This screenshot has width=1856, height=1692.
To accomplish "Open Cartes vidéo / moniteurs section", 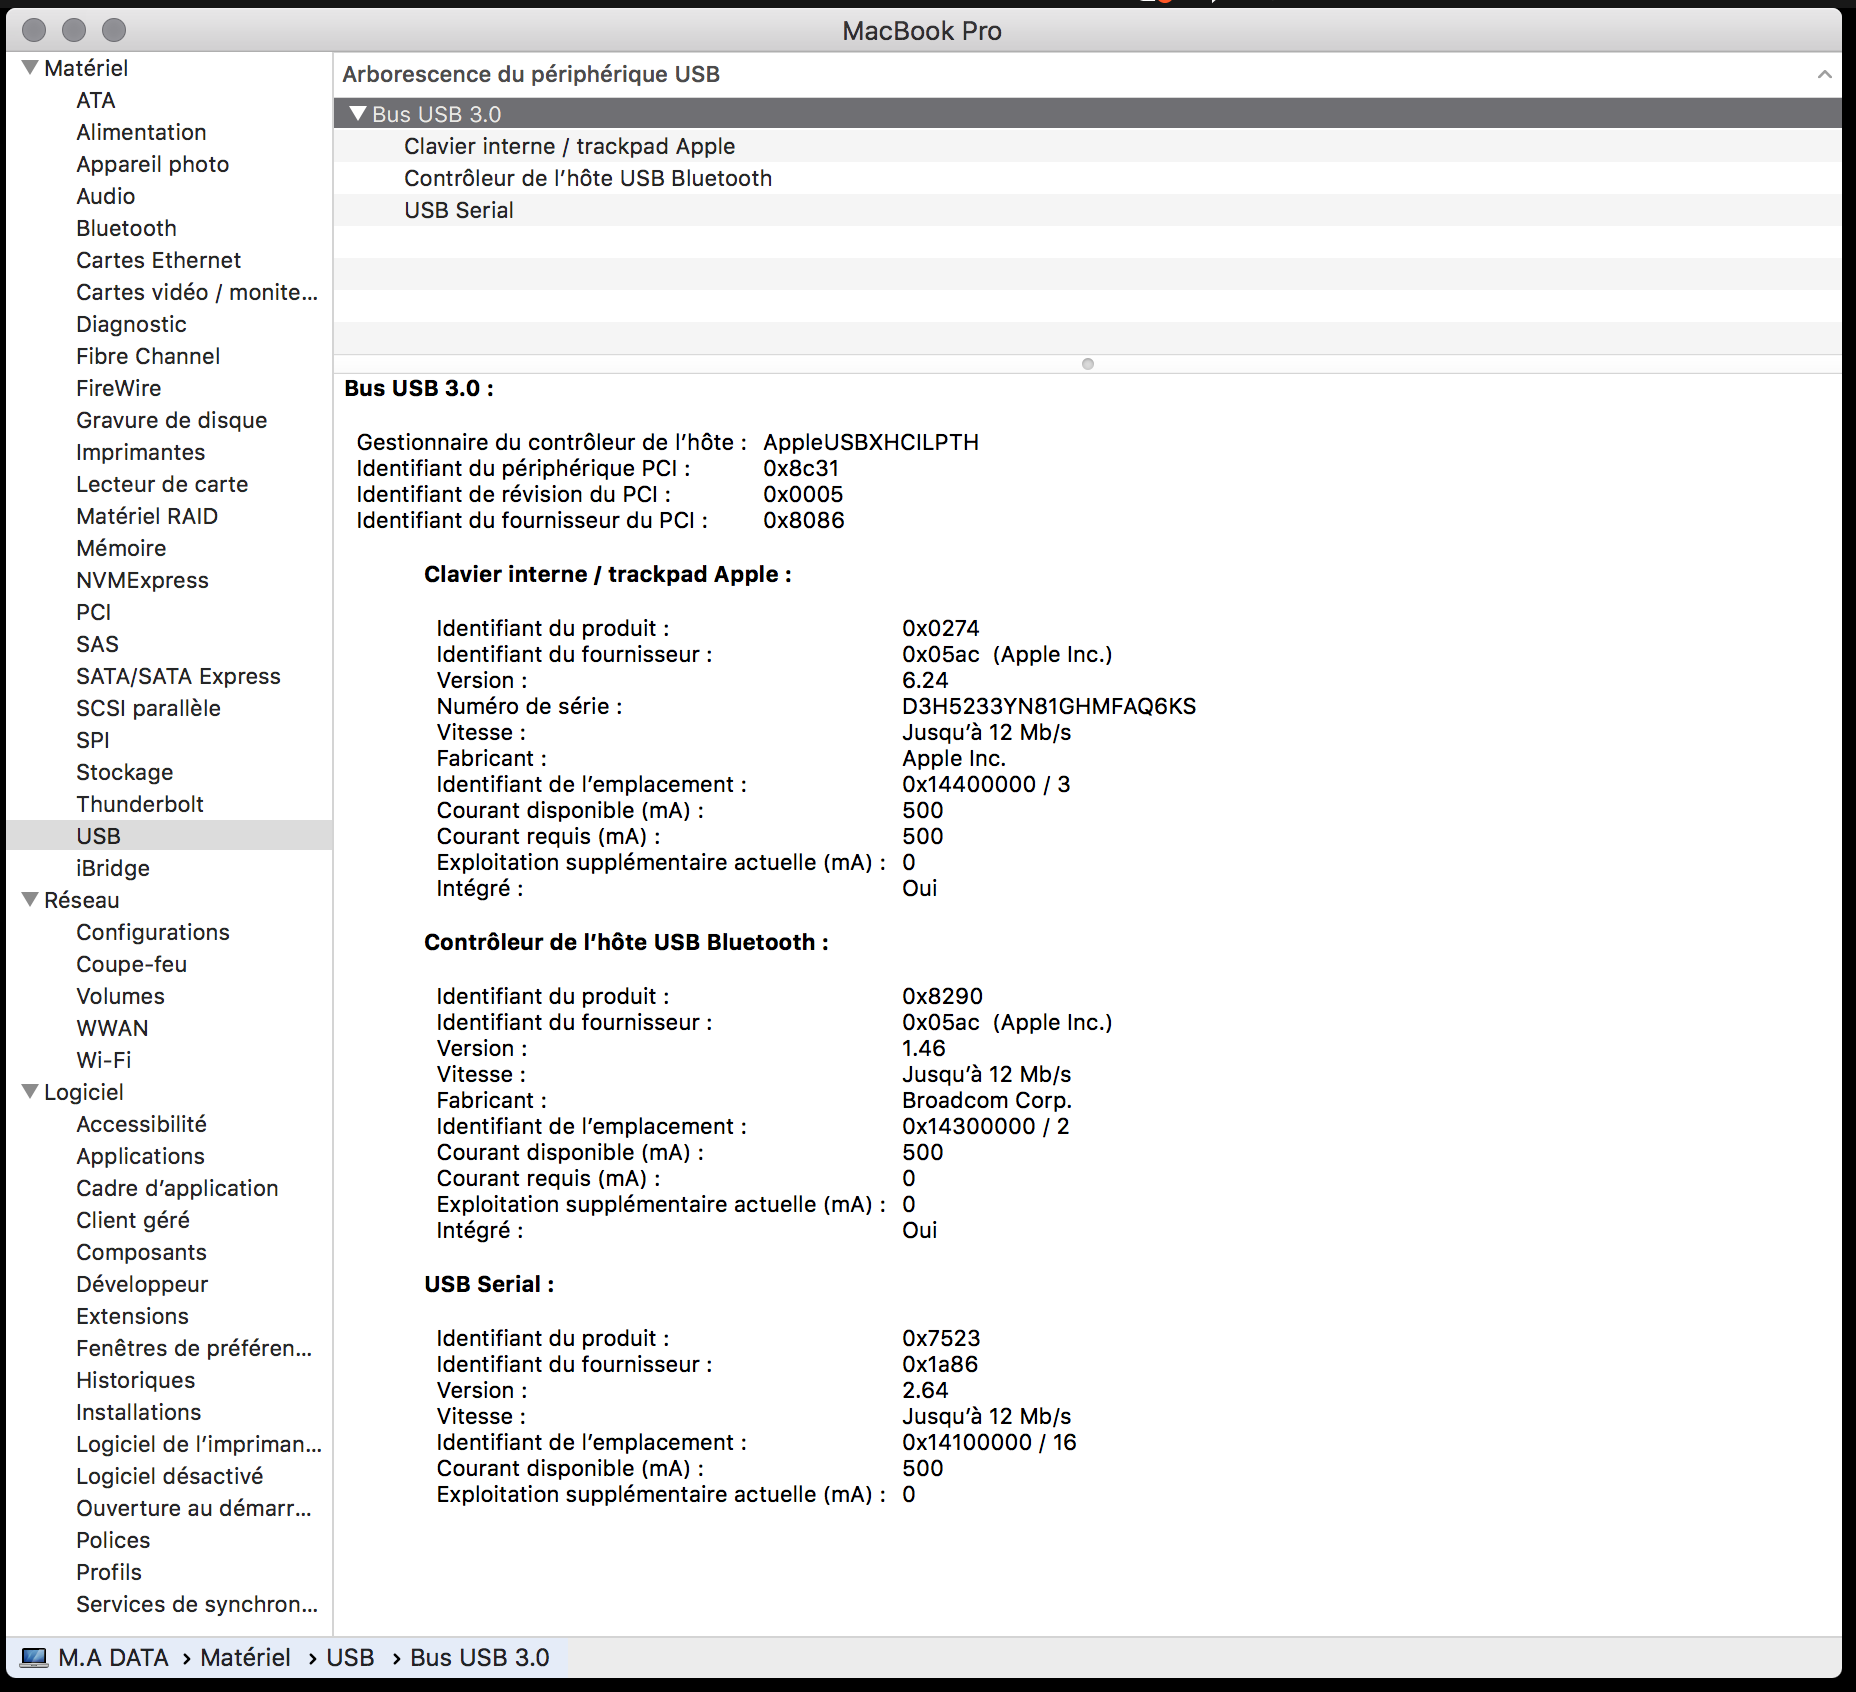I will coord(197,292).
